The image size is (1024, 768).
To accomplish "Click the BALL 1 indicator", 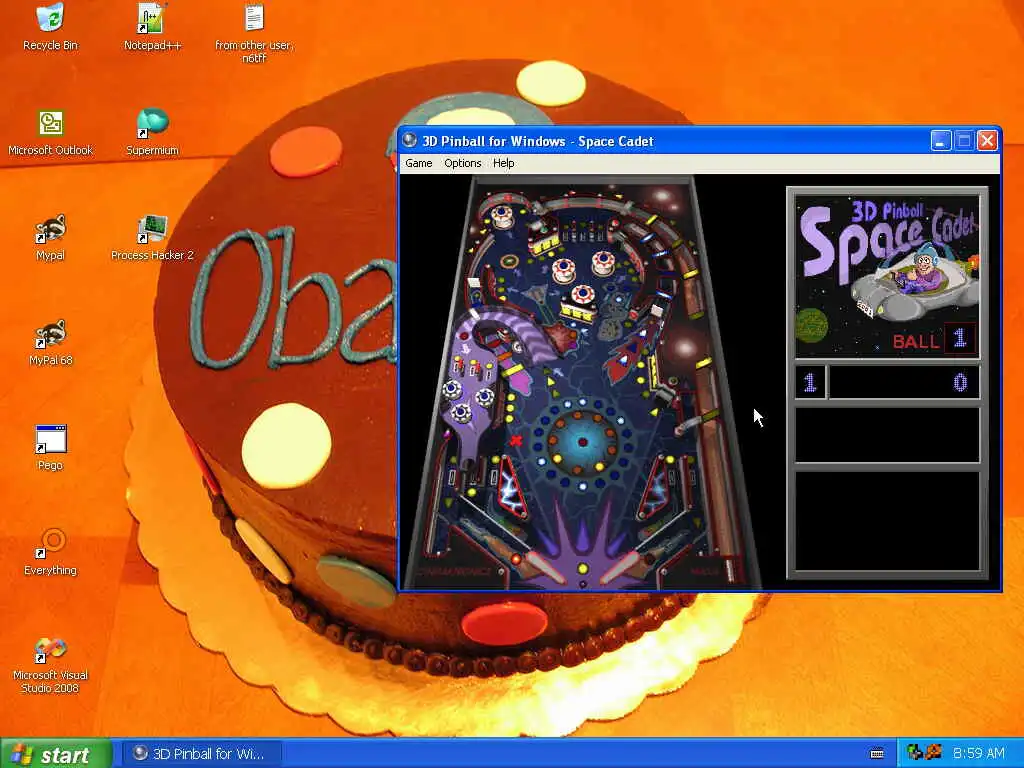I will [934, 339].
